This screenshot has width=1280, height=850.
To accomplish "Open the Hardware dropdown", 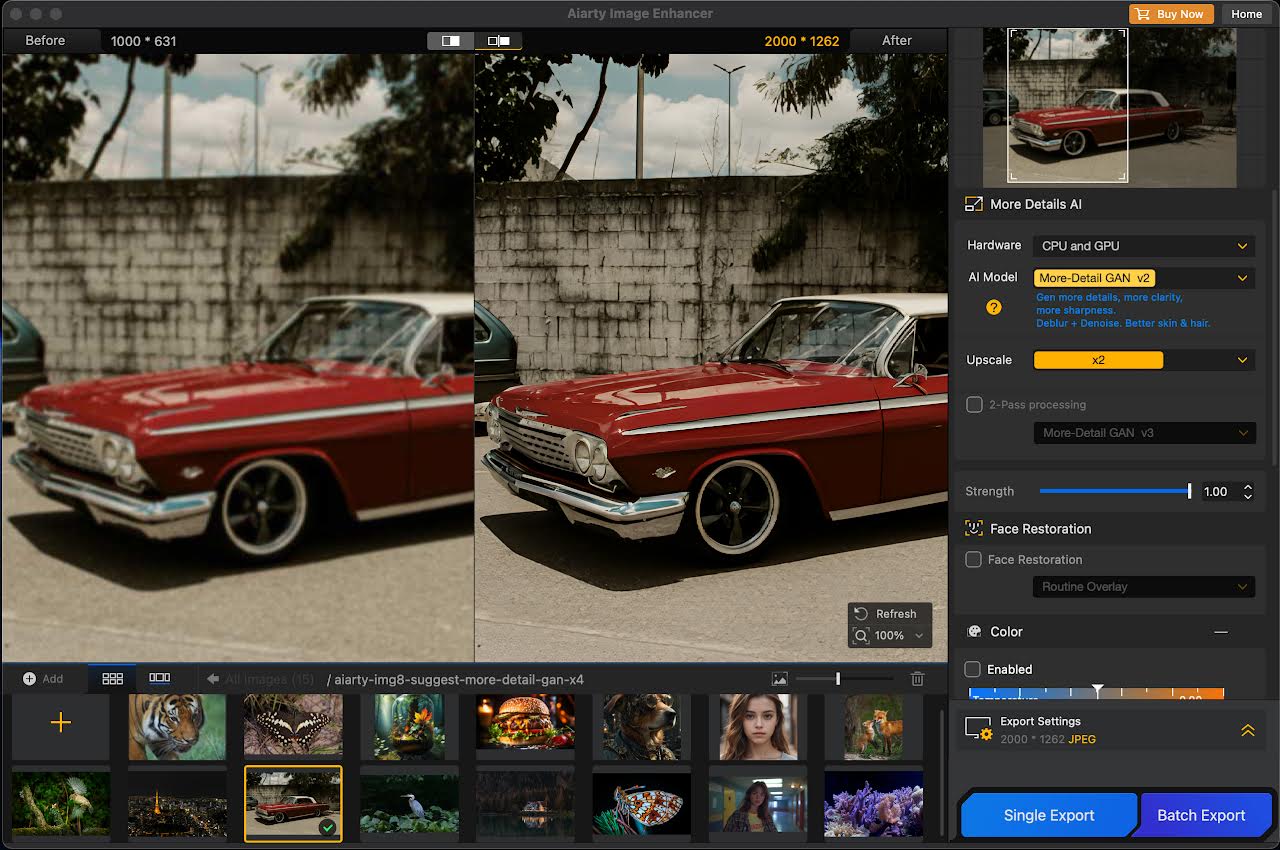I will tap(1144, 245).
